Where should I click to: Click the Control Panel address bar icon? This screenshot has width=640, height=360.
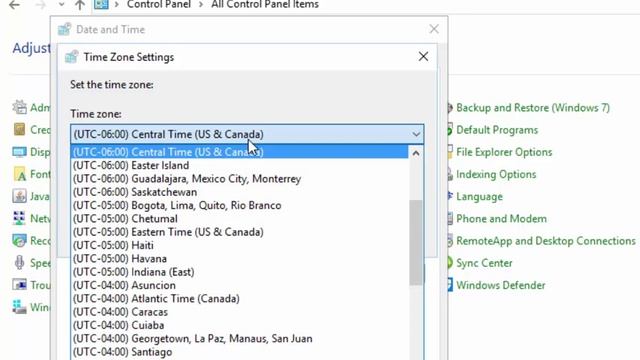(x=101, y=4)
